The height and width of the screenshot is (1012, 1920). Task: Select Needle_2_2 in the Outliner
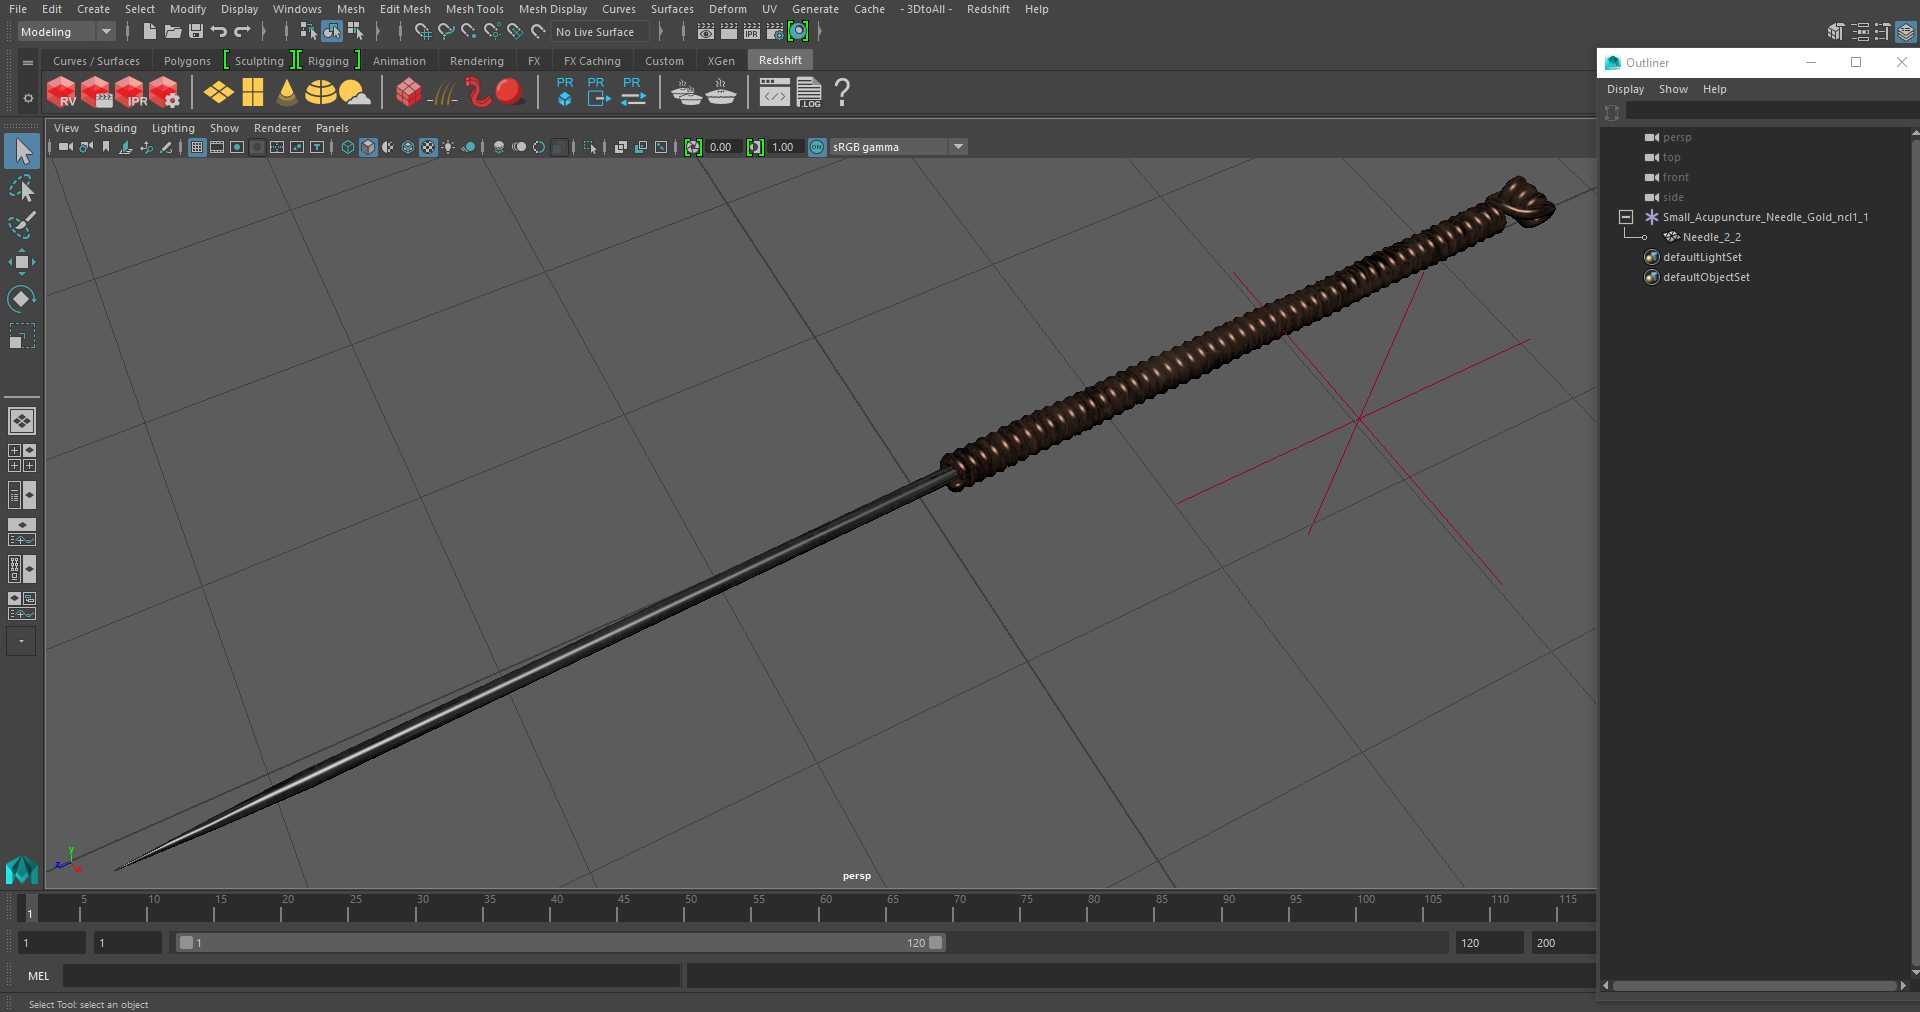[1711, 237]
